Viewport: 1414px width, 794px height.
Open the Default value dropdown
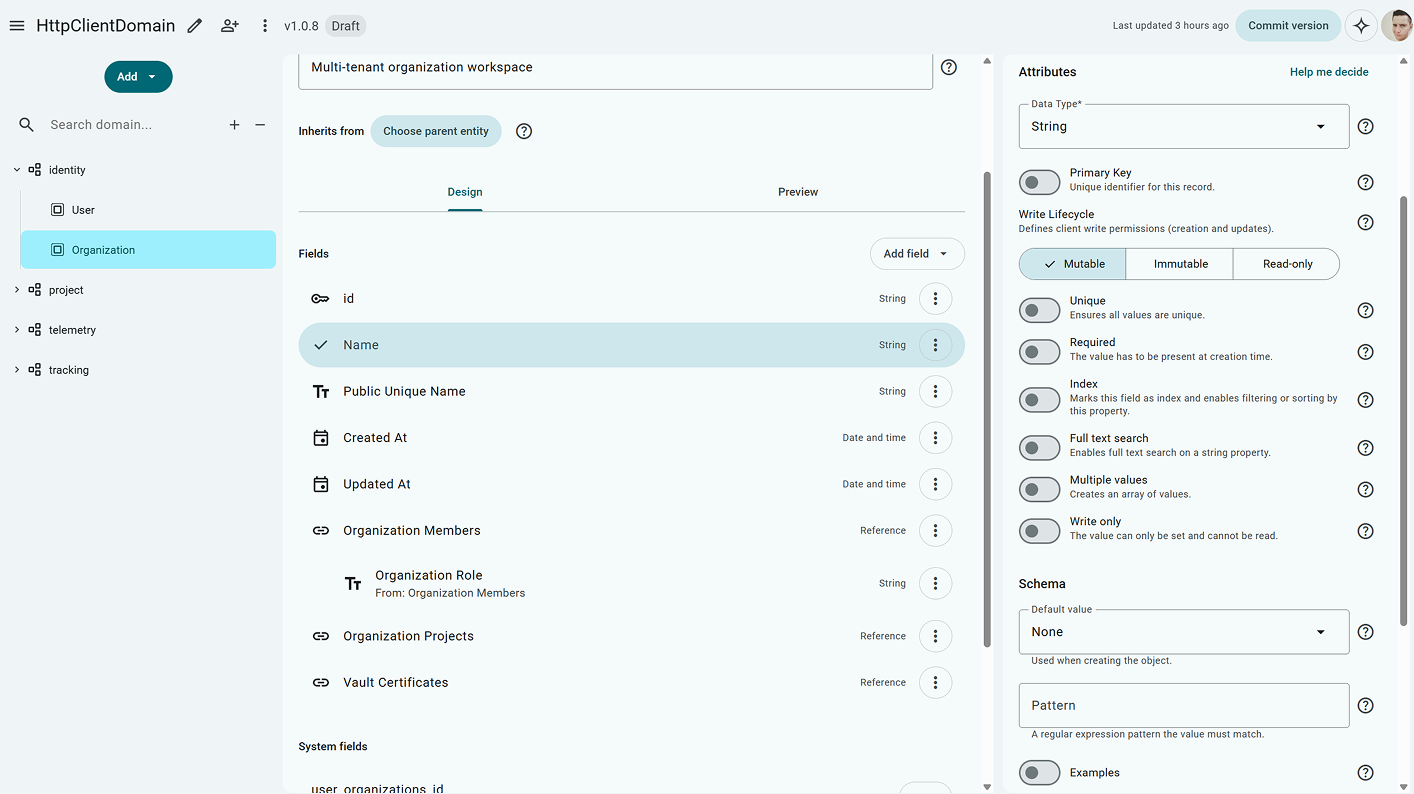pos(1183,632)
